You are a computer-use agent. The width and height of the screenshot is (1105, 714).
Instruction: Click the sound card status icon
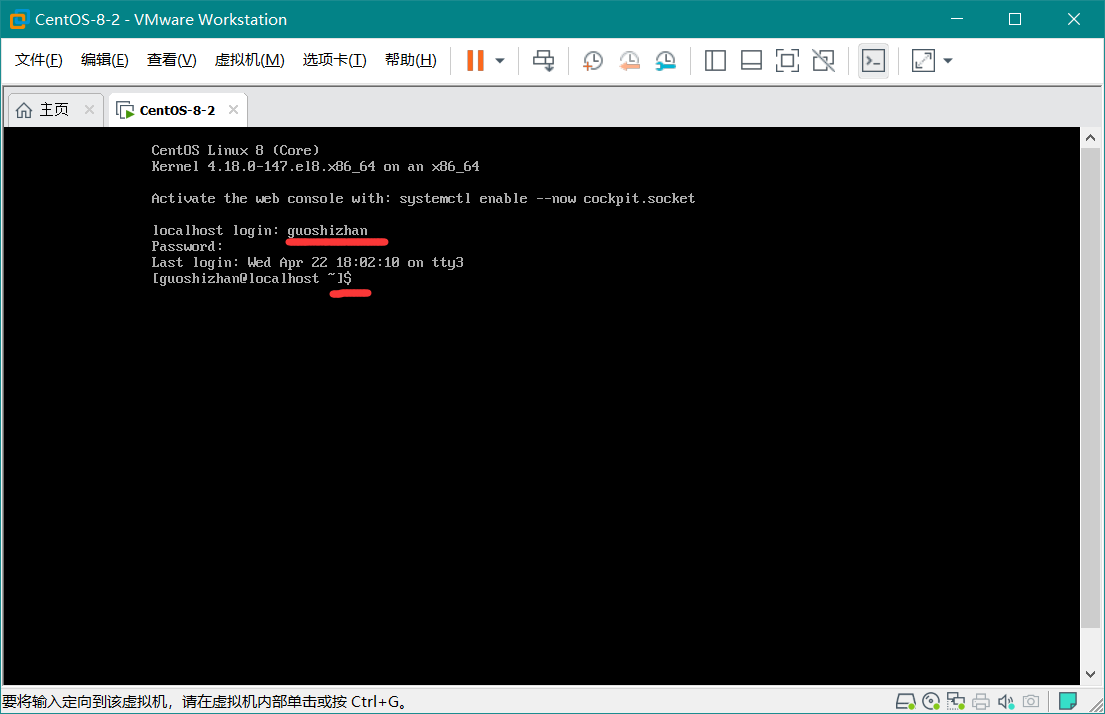click(1006, 701)
